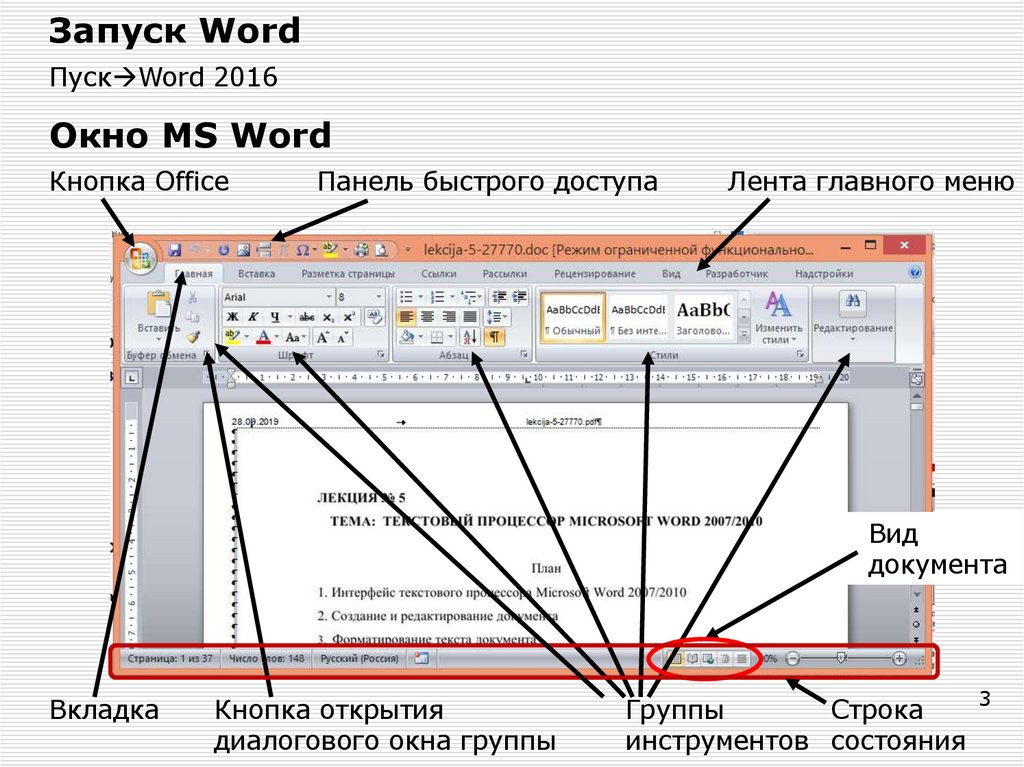Click the Repeat icon in Quick Access Toolbar
Screen dimensions: 1024x767
tap(223, 250)
